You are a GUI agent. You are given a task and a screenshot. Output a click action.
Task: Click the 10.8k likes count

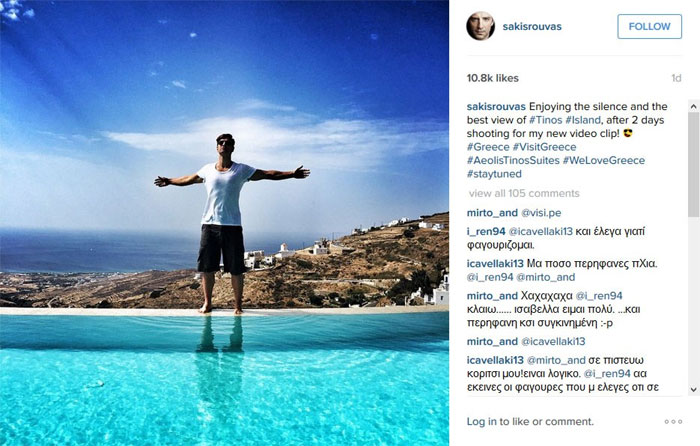[x=492, y=78]
